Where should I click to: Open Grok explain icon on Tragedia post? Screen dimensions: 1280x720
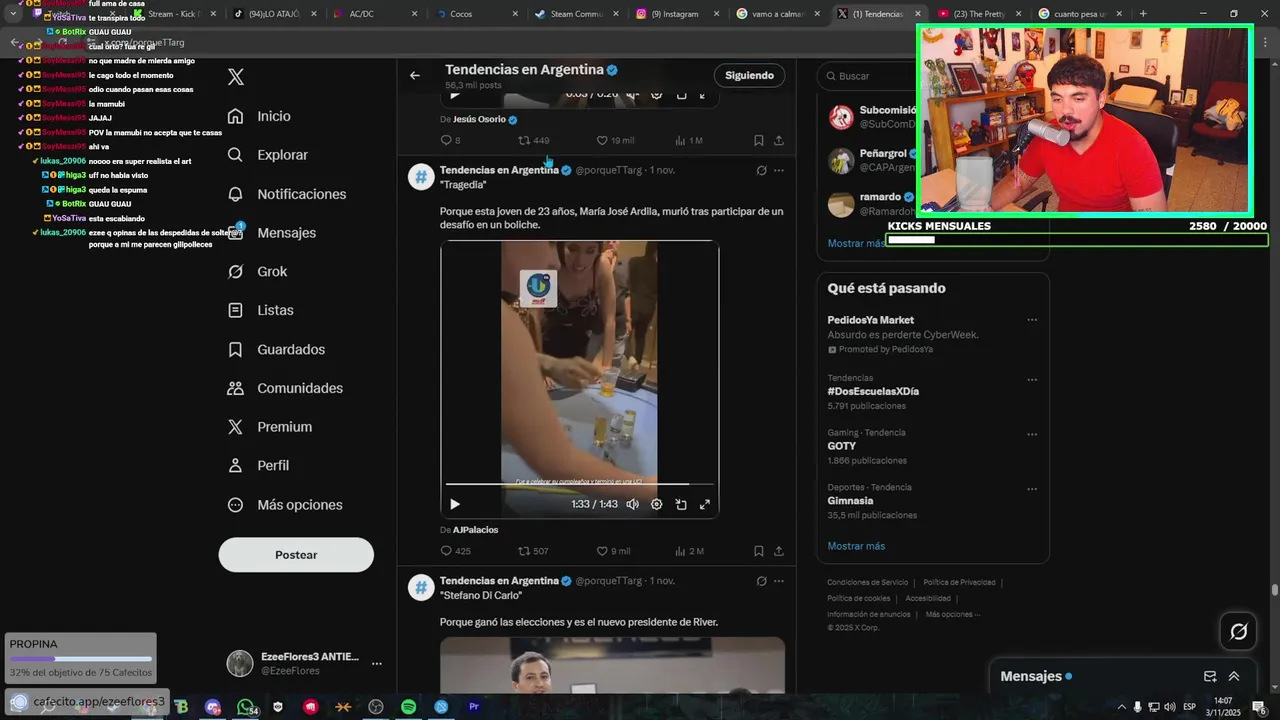(x=762, y=171)
